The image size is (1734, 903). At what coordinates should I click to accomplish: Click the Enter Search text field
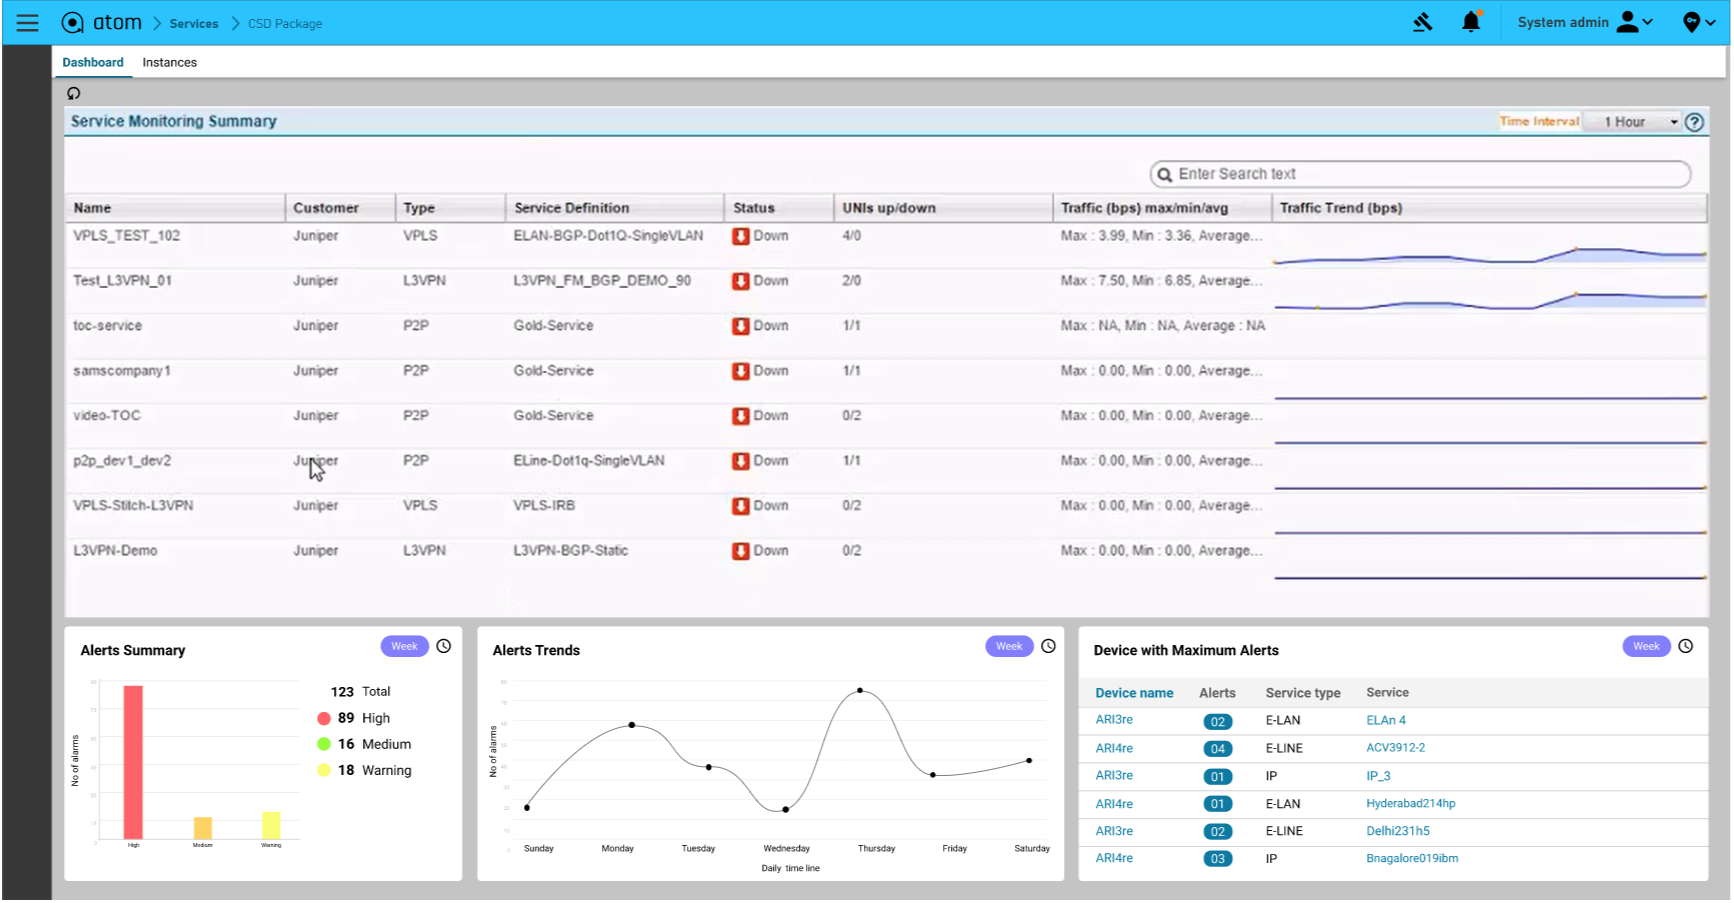pos(1420,174)
